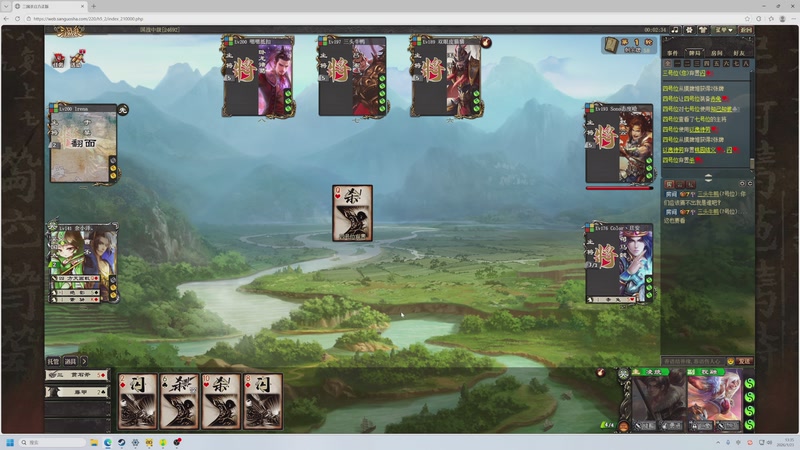The width and height of the screenshot is (800, 450).
Task: Click the red mission icon top-left
Action: [x=58, y=60]
